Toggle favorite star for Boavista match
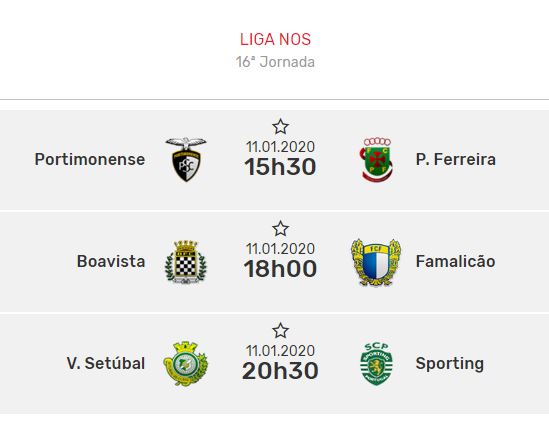 pos(280,229)
